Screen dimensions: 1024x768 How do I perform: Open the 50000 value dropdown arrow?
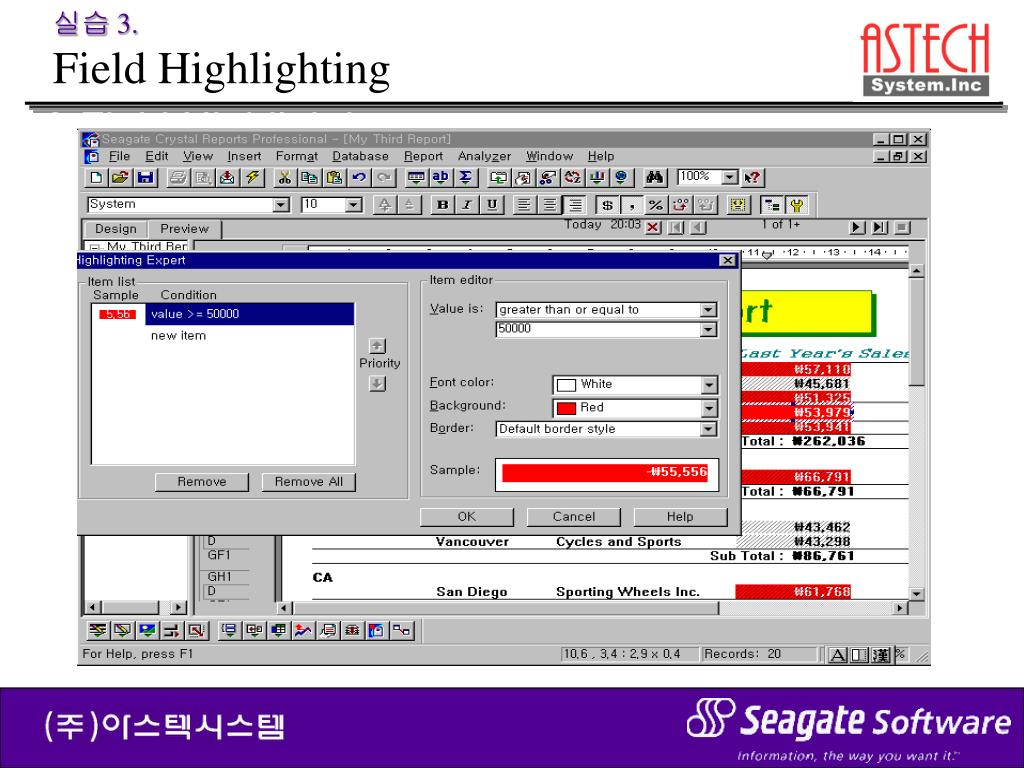coord(708,329)
